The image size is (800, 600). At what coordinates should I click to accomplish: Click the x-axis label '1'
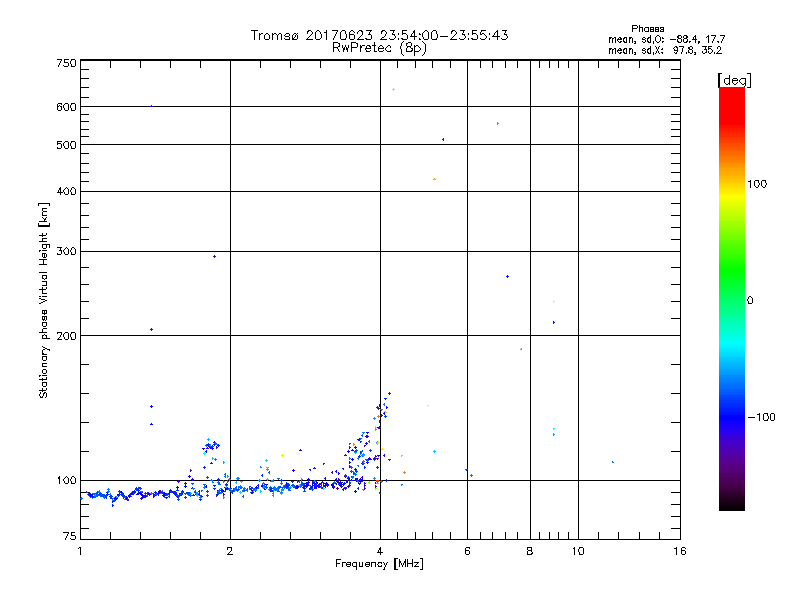[x=80, y=551]
